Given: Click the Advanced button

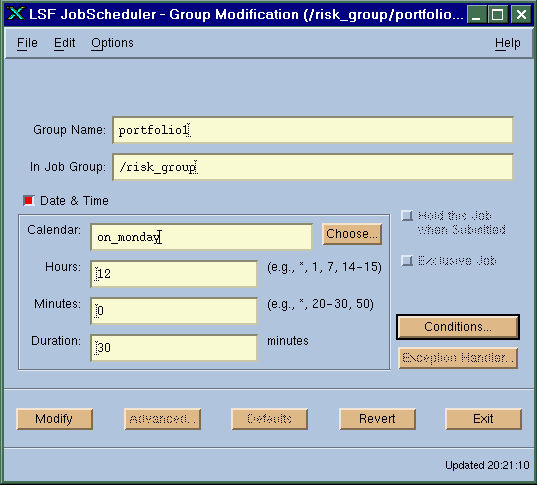Looking at the screenshot, I should [x=162, y=419].
